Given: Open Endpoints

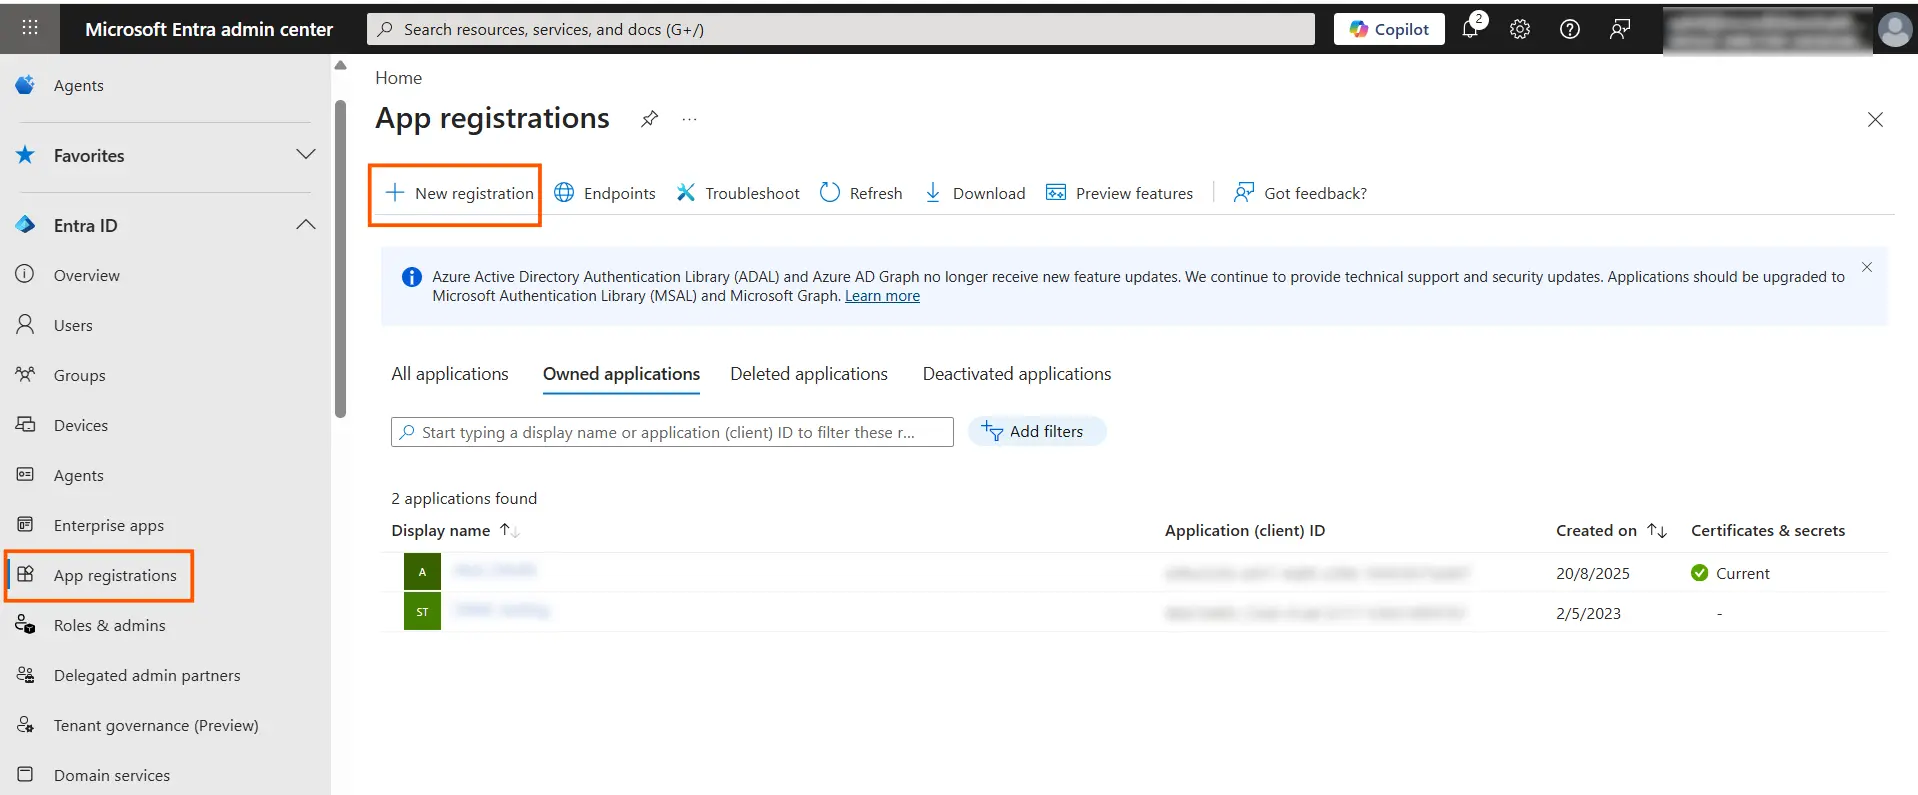Looking at the screenshot, I should 605,193.
